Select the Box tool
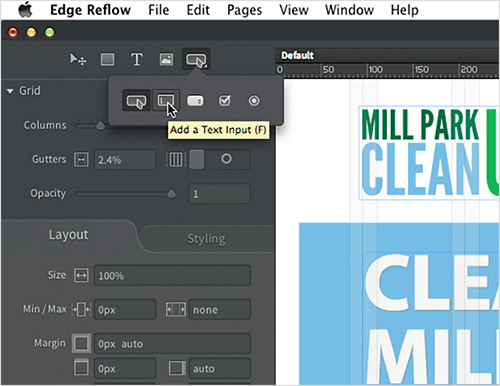The width and height of the screenshot is (500, 386). pos(107,60)
